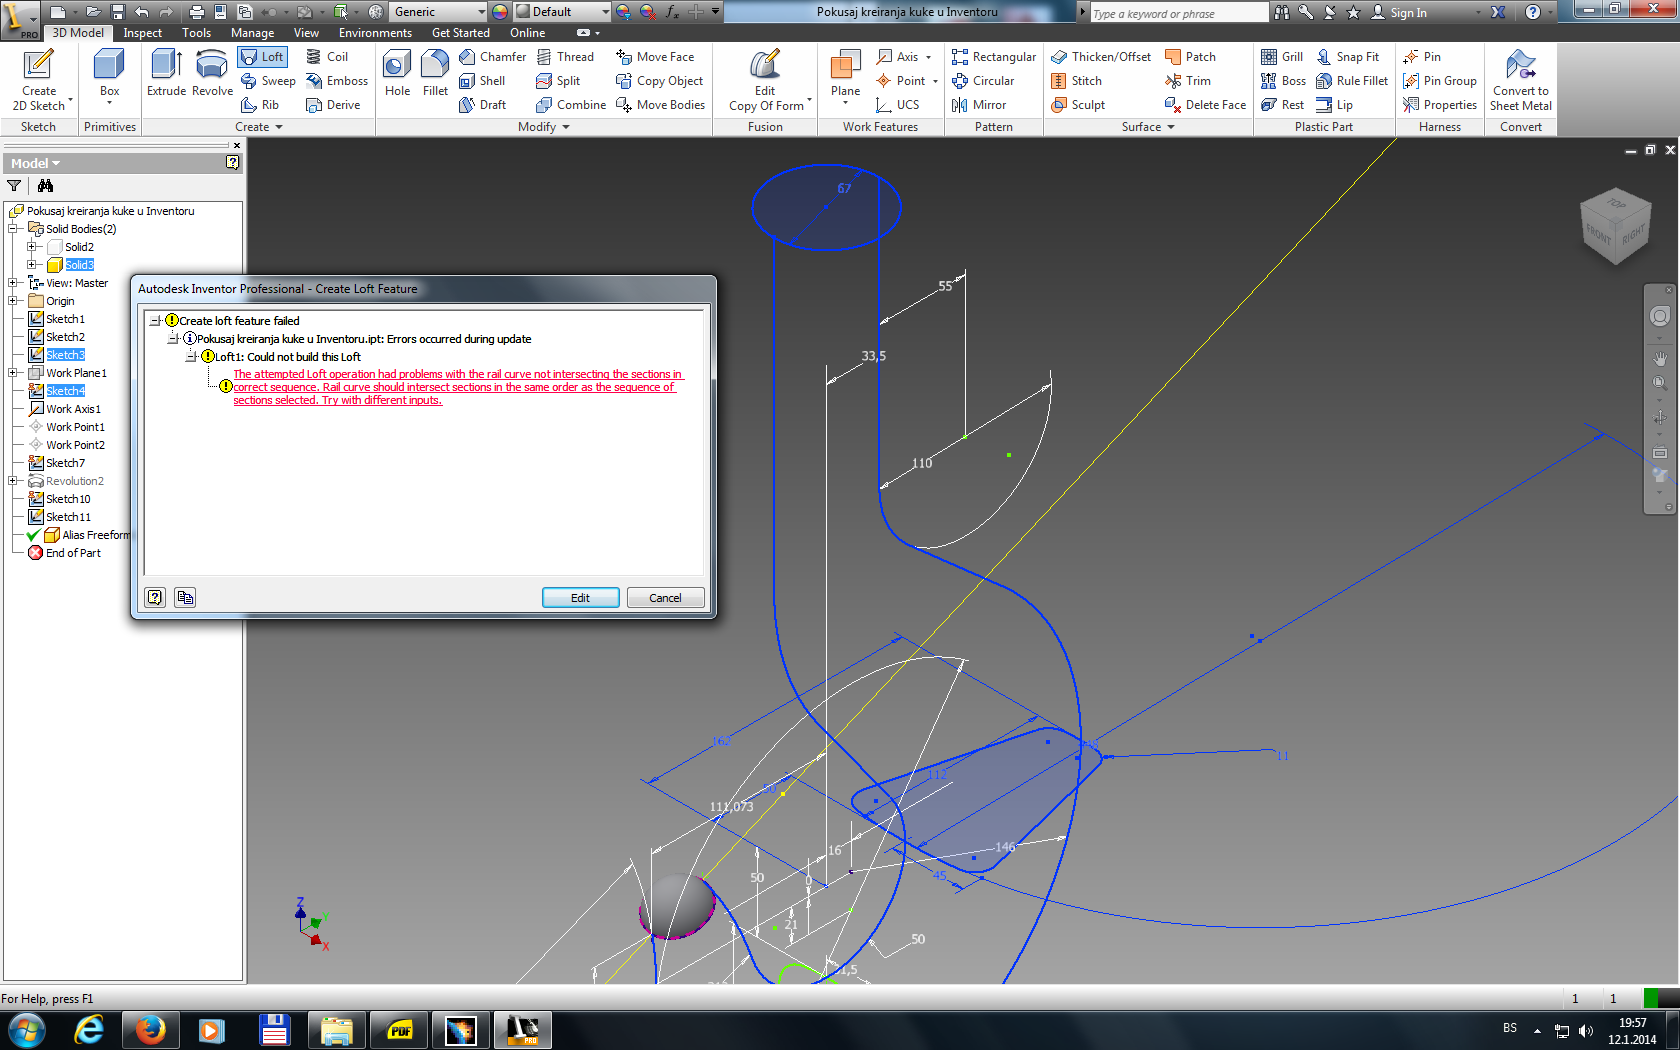Open the Inspect ribbon tab
The image size is (1680, 1050).
pyautogui.click(x=142, y=33)
